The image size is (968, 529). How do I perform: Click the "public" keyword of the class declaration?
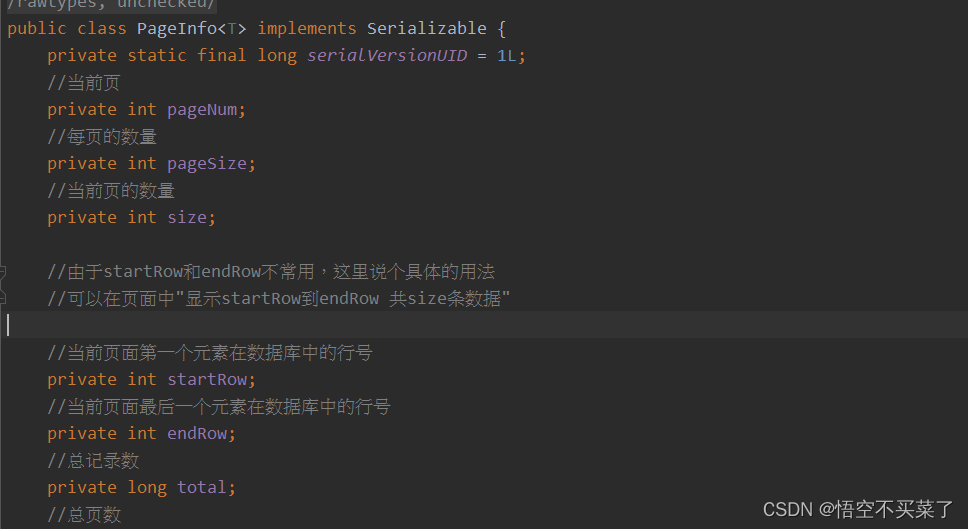pos(37,28)
